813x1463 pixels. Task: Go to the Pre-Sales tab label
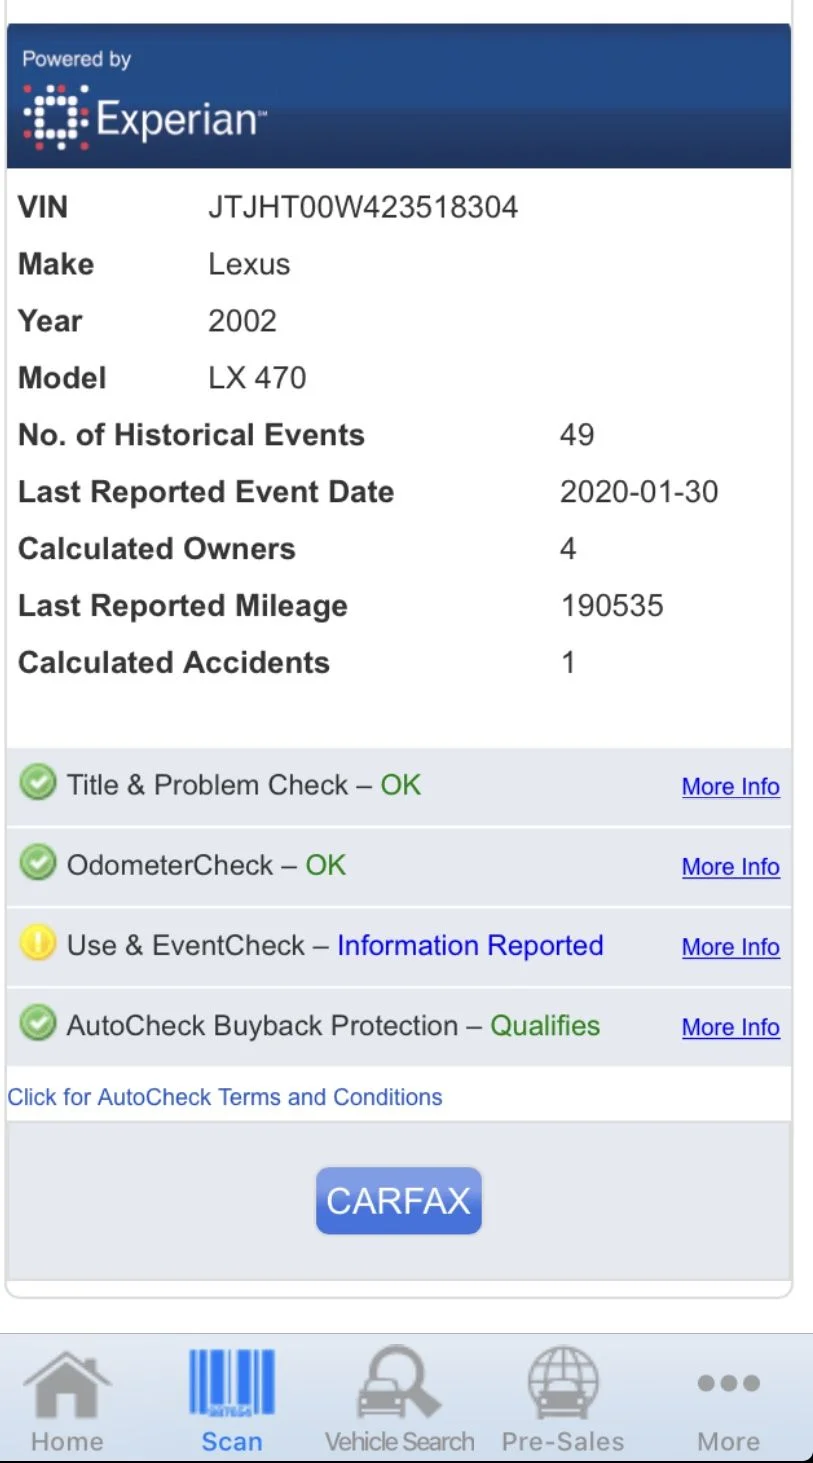[x=563, y=1441]
